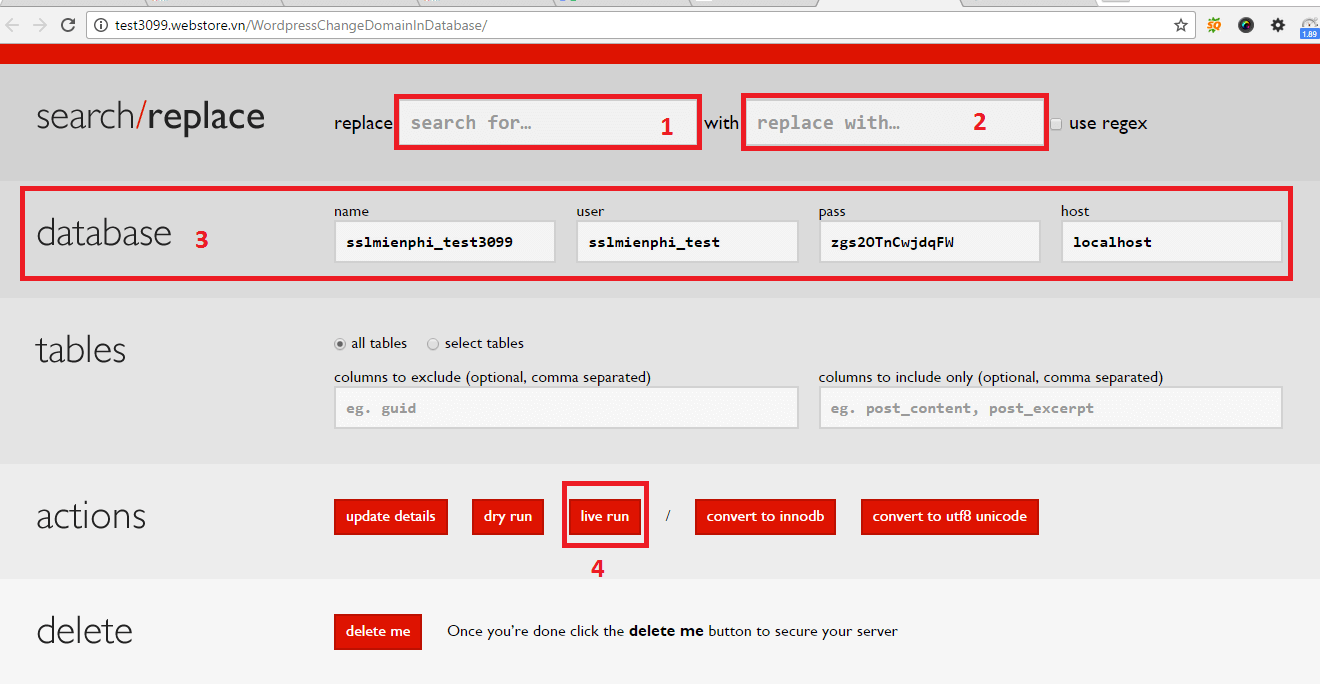
Task: Click the gear extension icon
Action: pyautogui.click(x=1278, y=25)
